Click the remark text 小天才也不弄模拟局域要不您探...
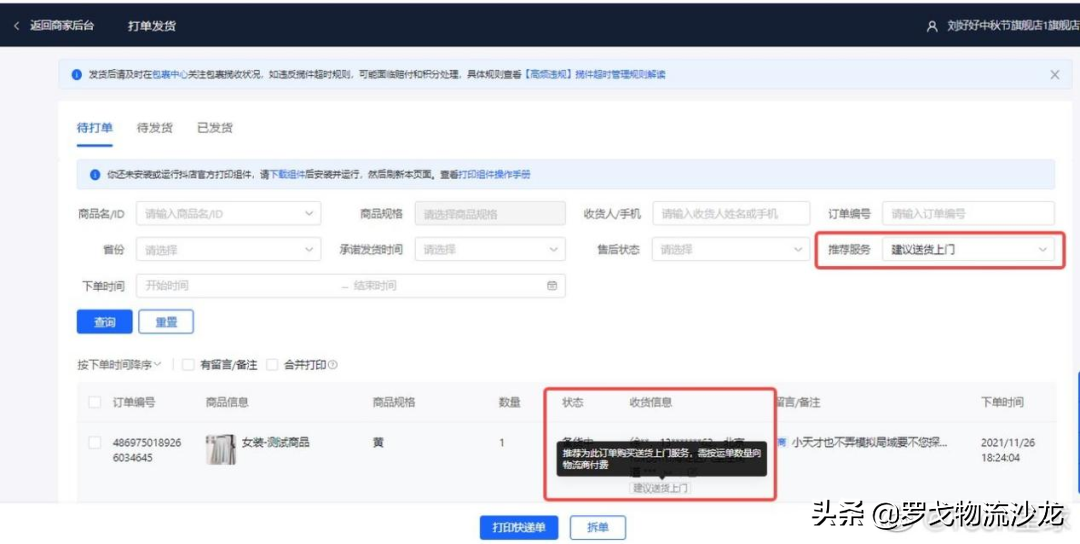The height and width of the screenshot is (544, 1080). (x=869, y=442)
